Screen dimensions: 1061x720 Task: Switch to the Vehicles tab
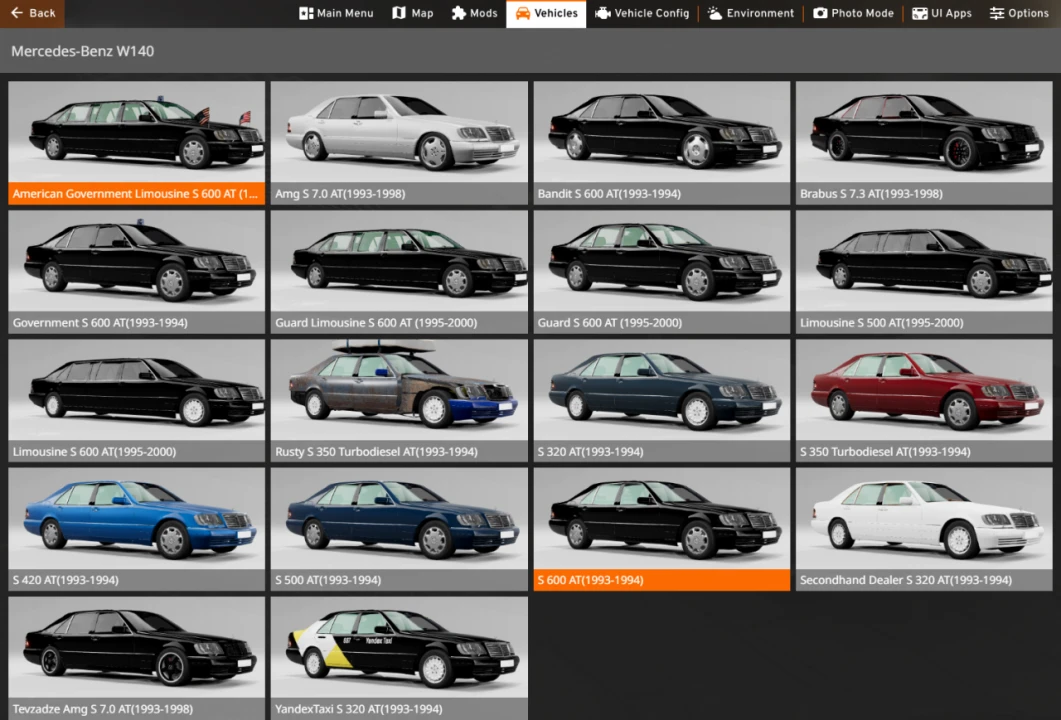pyautogui.click(x=545, y=13)
